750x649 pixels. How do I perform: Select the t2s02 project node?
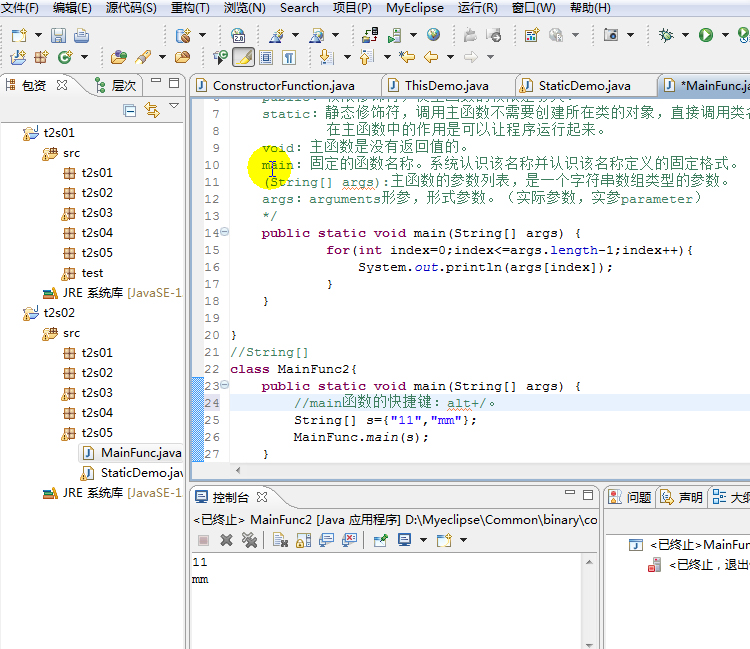pyautogui.click(x=49, y=312)
